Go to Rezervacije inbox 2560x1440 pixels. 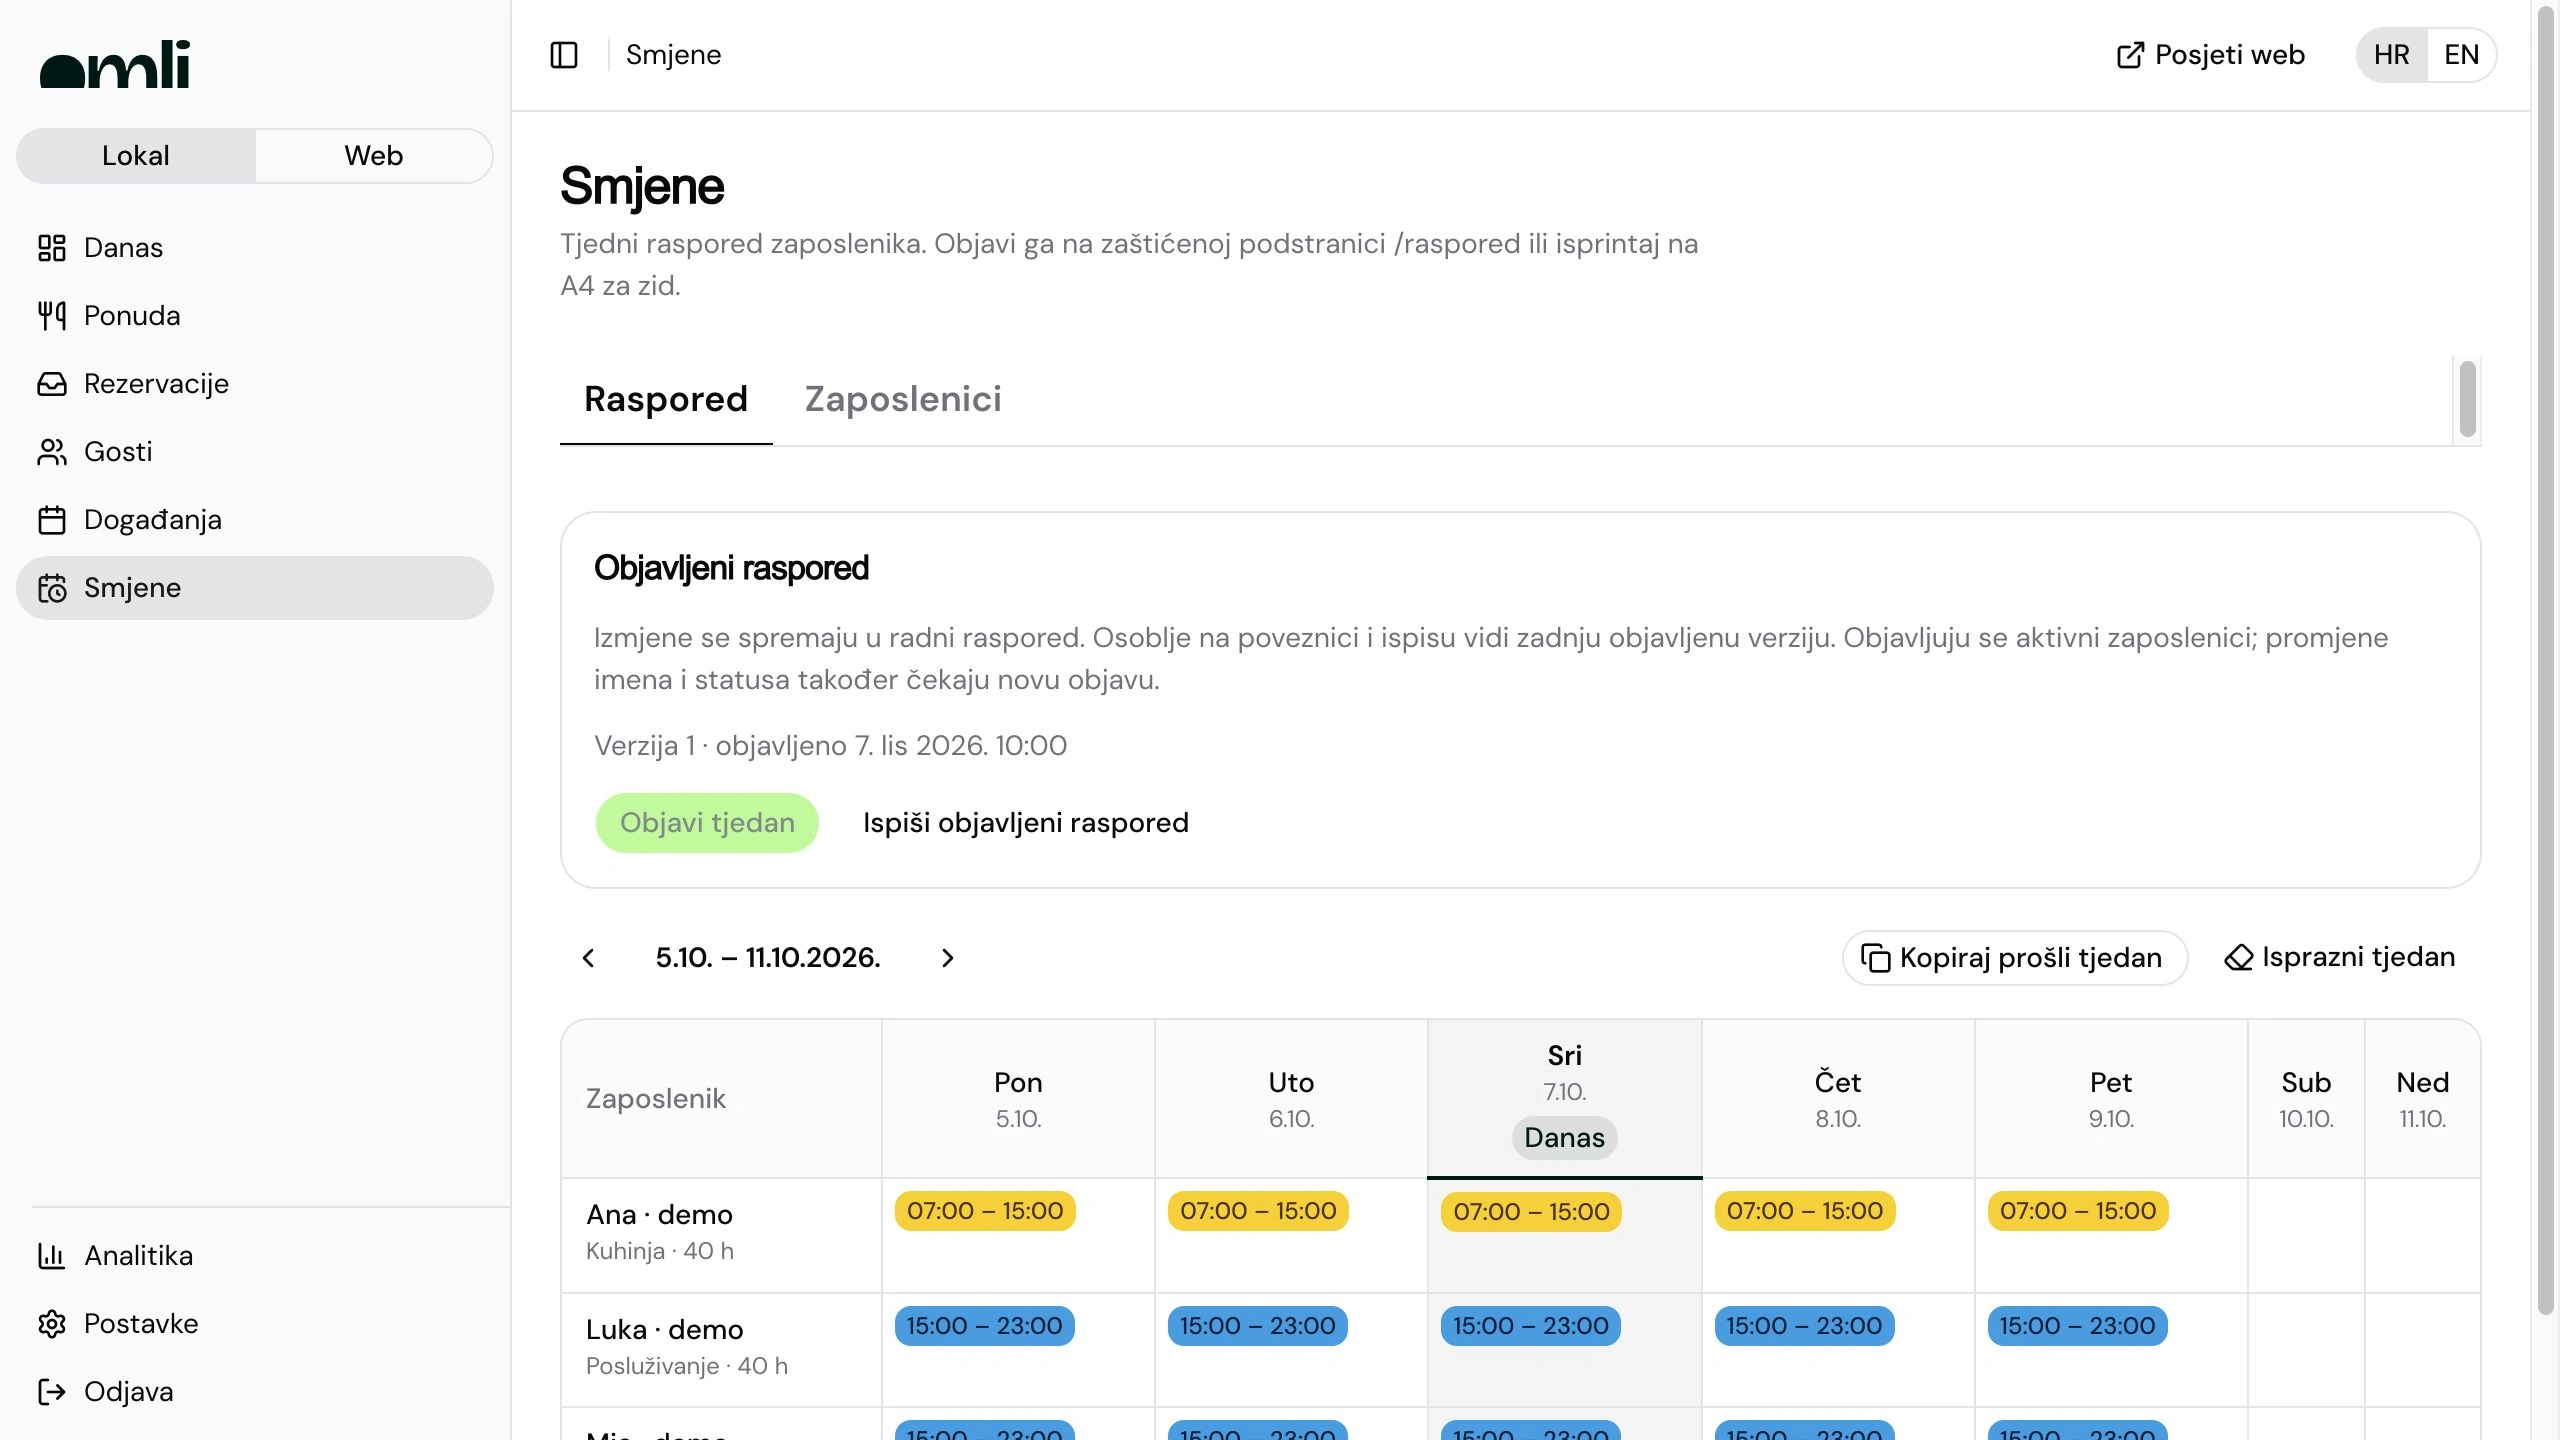255,384
